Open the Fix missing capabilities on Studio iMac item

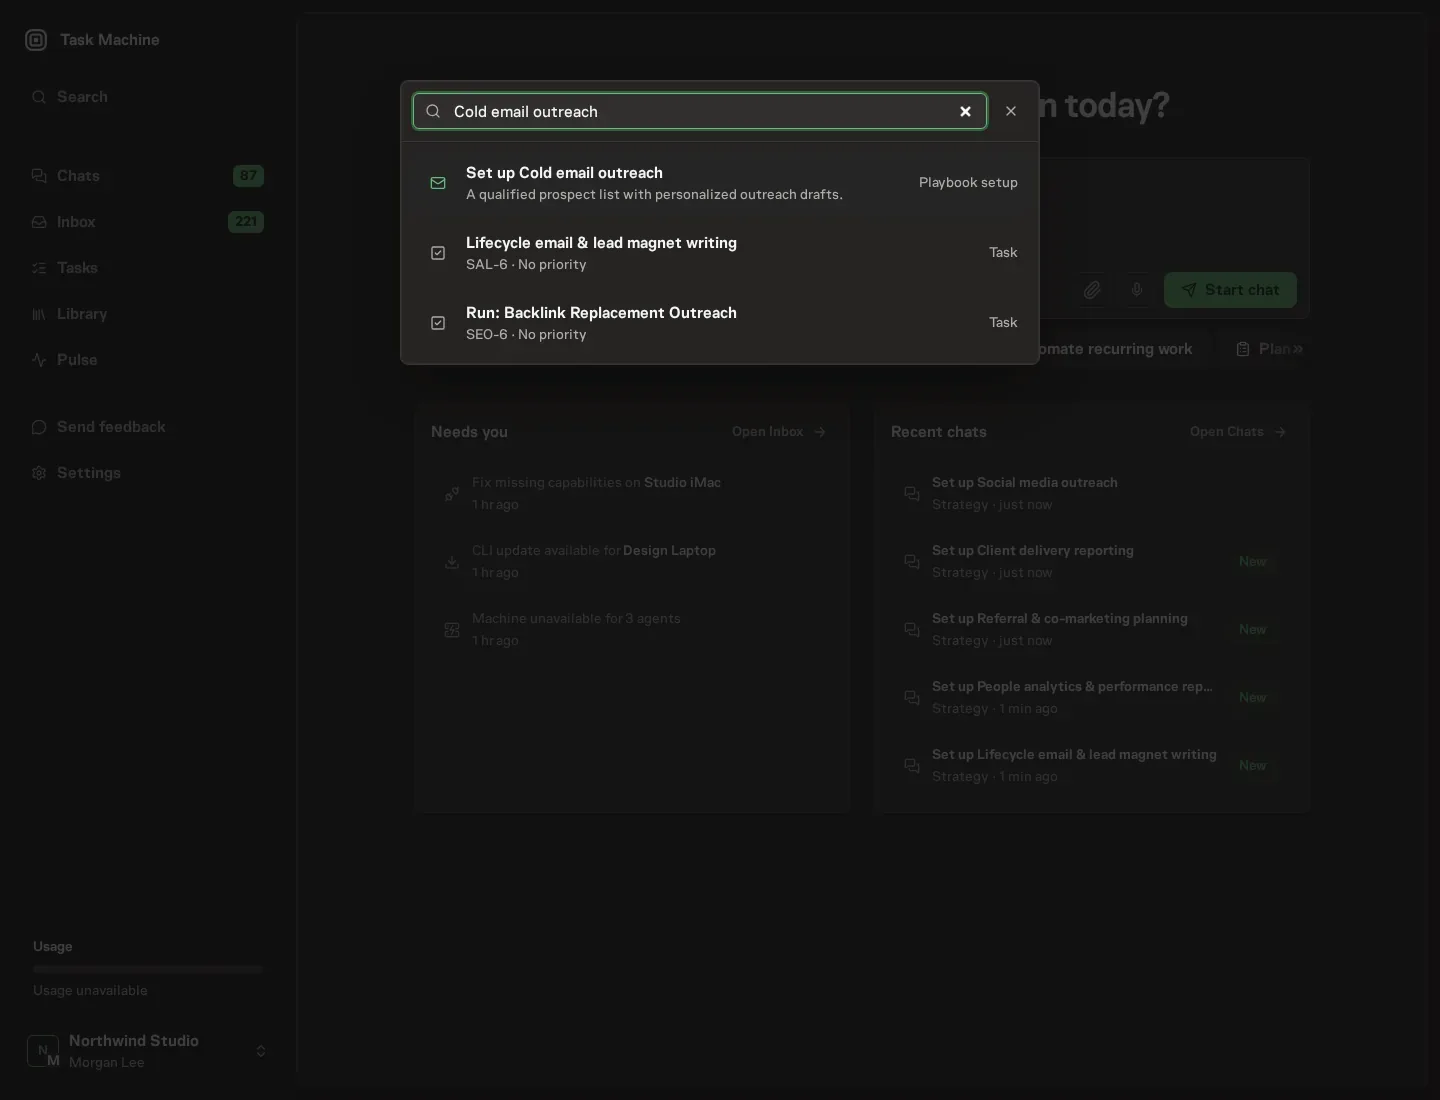click(x=632, y=493)
